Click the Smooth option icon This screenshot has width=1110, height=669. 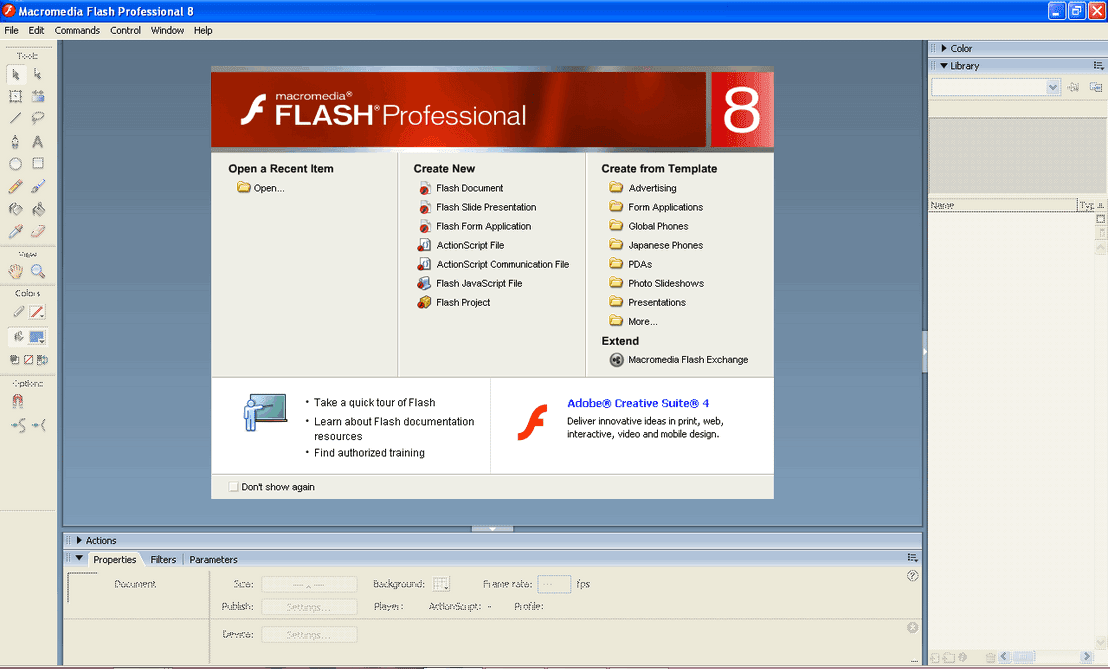(x=18, y=425)
